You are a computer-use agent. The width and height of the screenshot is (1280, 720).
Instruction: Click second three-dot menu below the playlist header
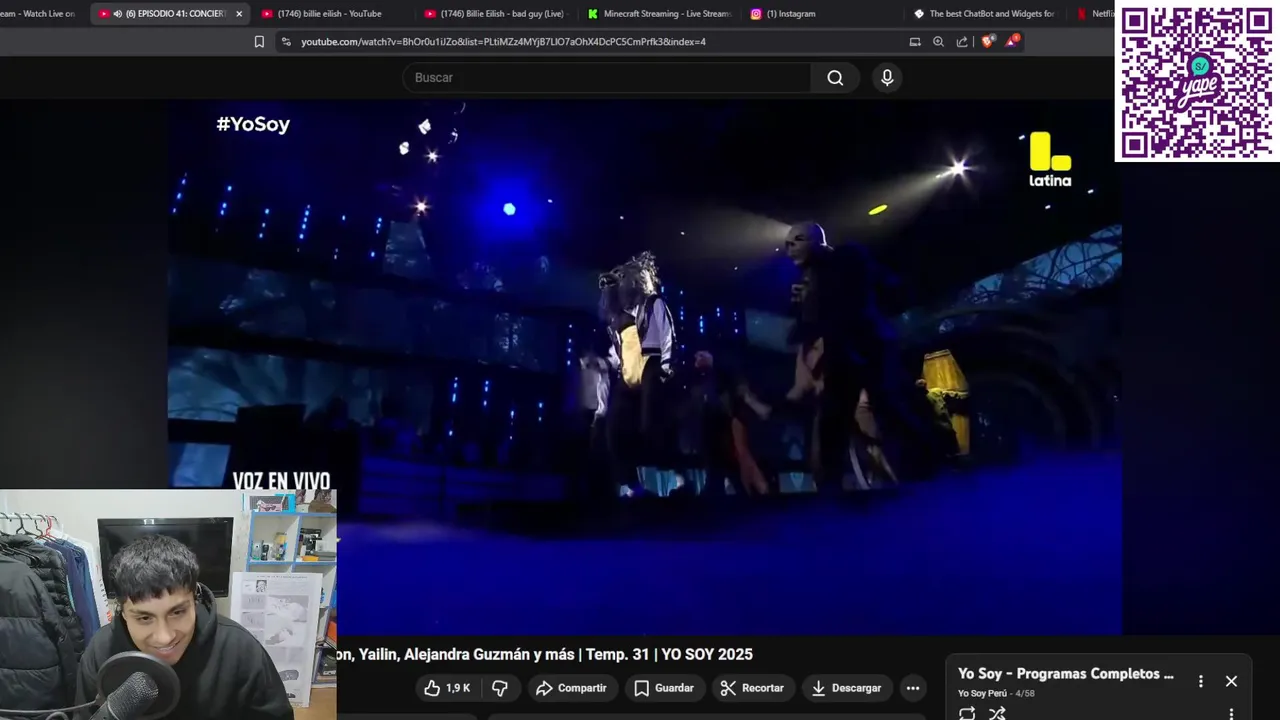[1231, 713]
